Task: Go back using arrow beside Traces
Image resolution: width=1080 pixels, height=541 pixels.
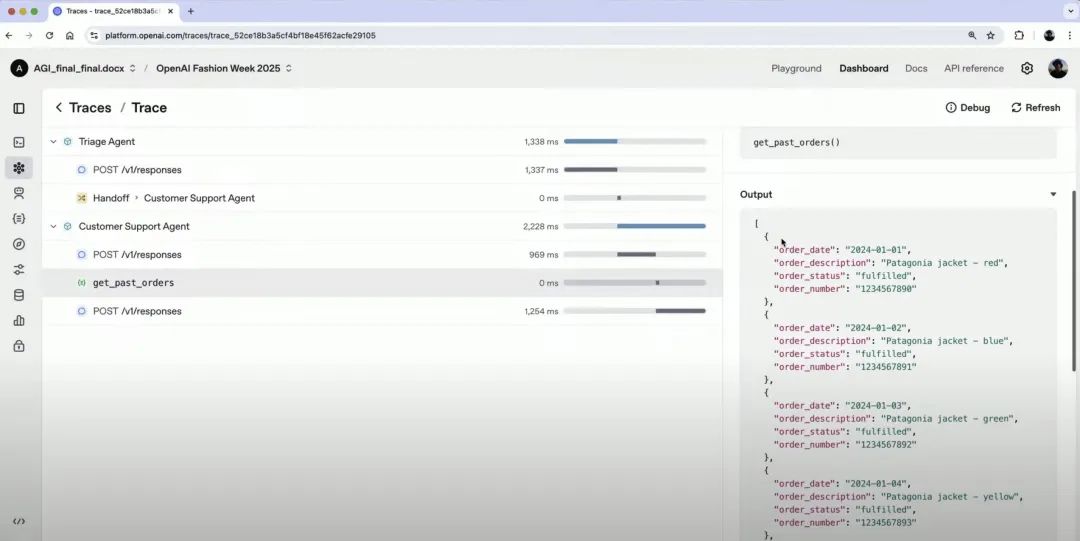Action: (x=59, y=108)
